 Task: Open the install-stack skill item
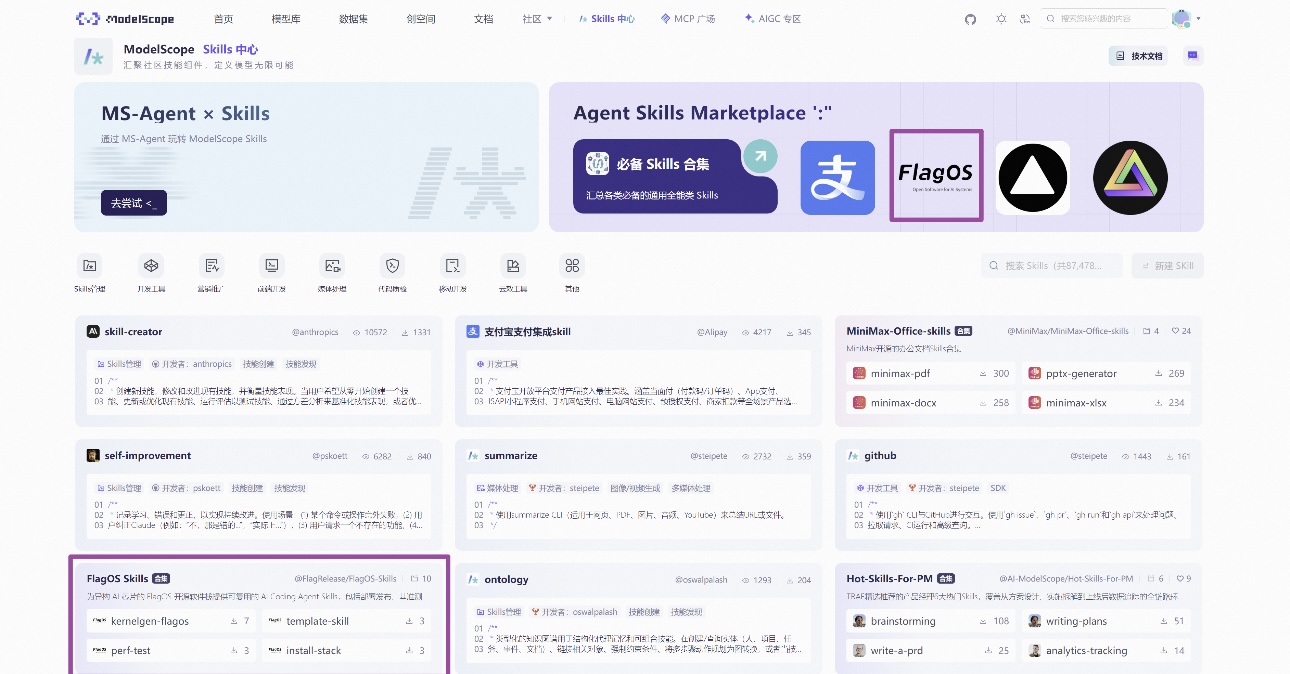point(346,650)
